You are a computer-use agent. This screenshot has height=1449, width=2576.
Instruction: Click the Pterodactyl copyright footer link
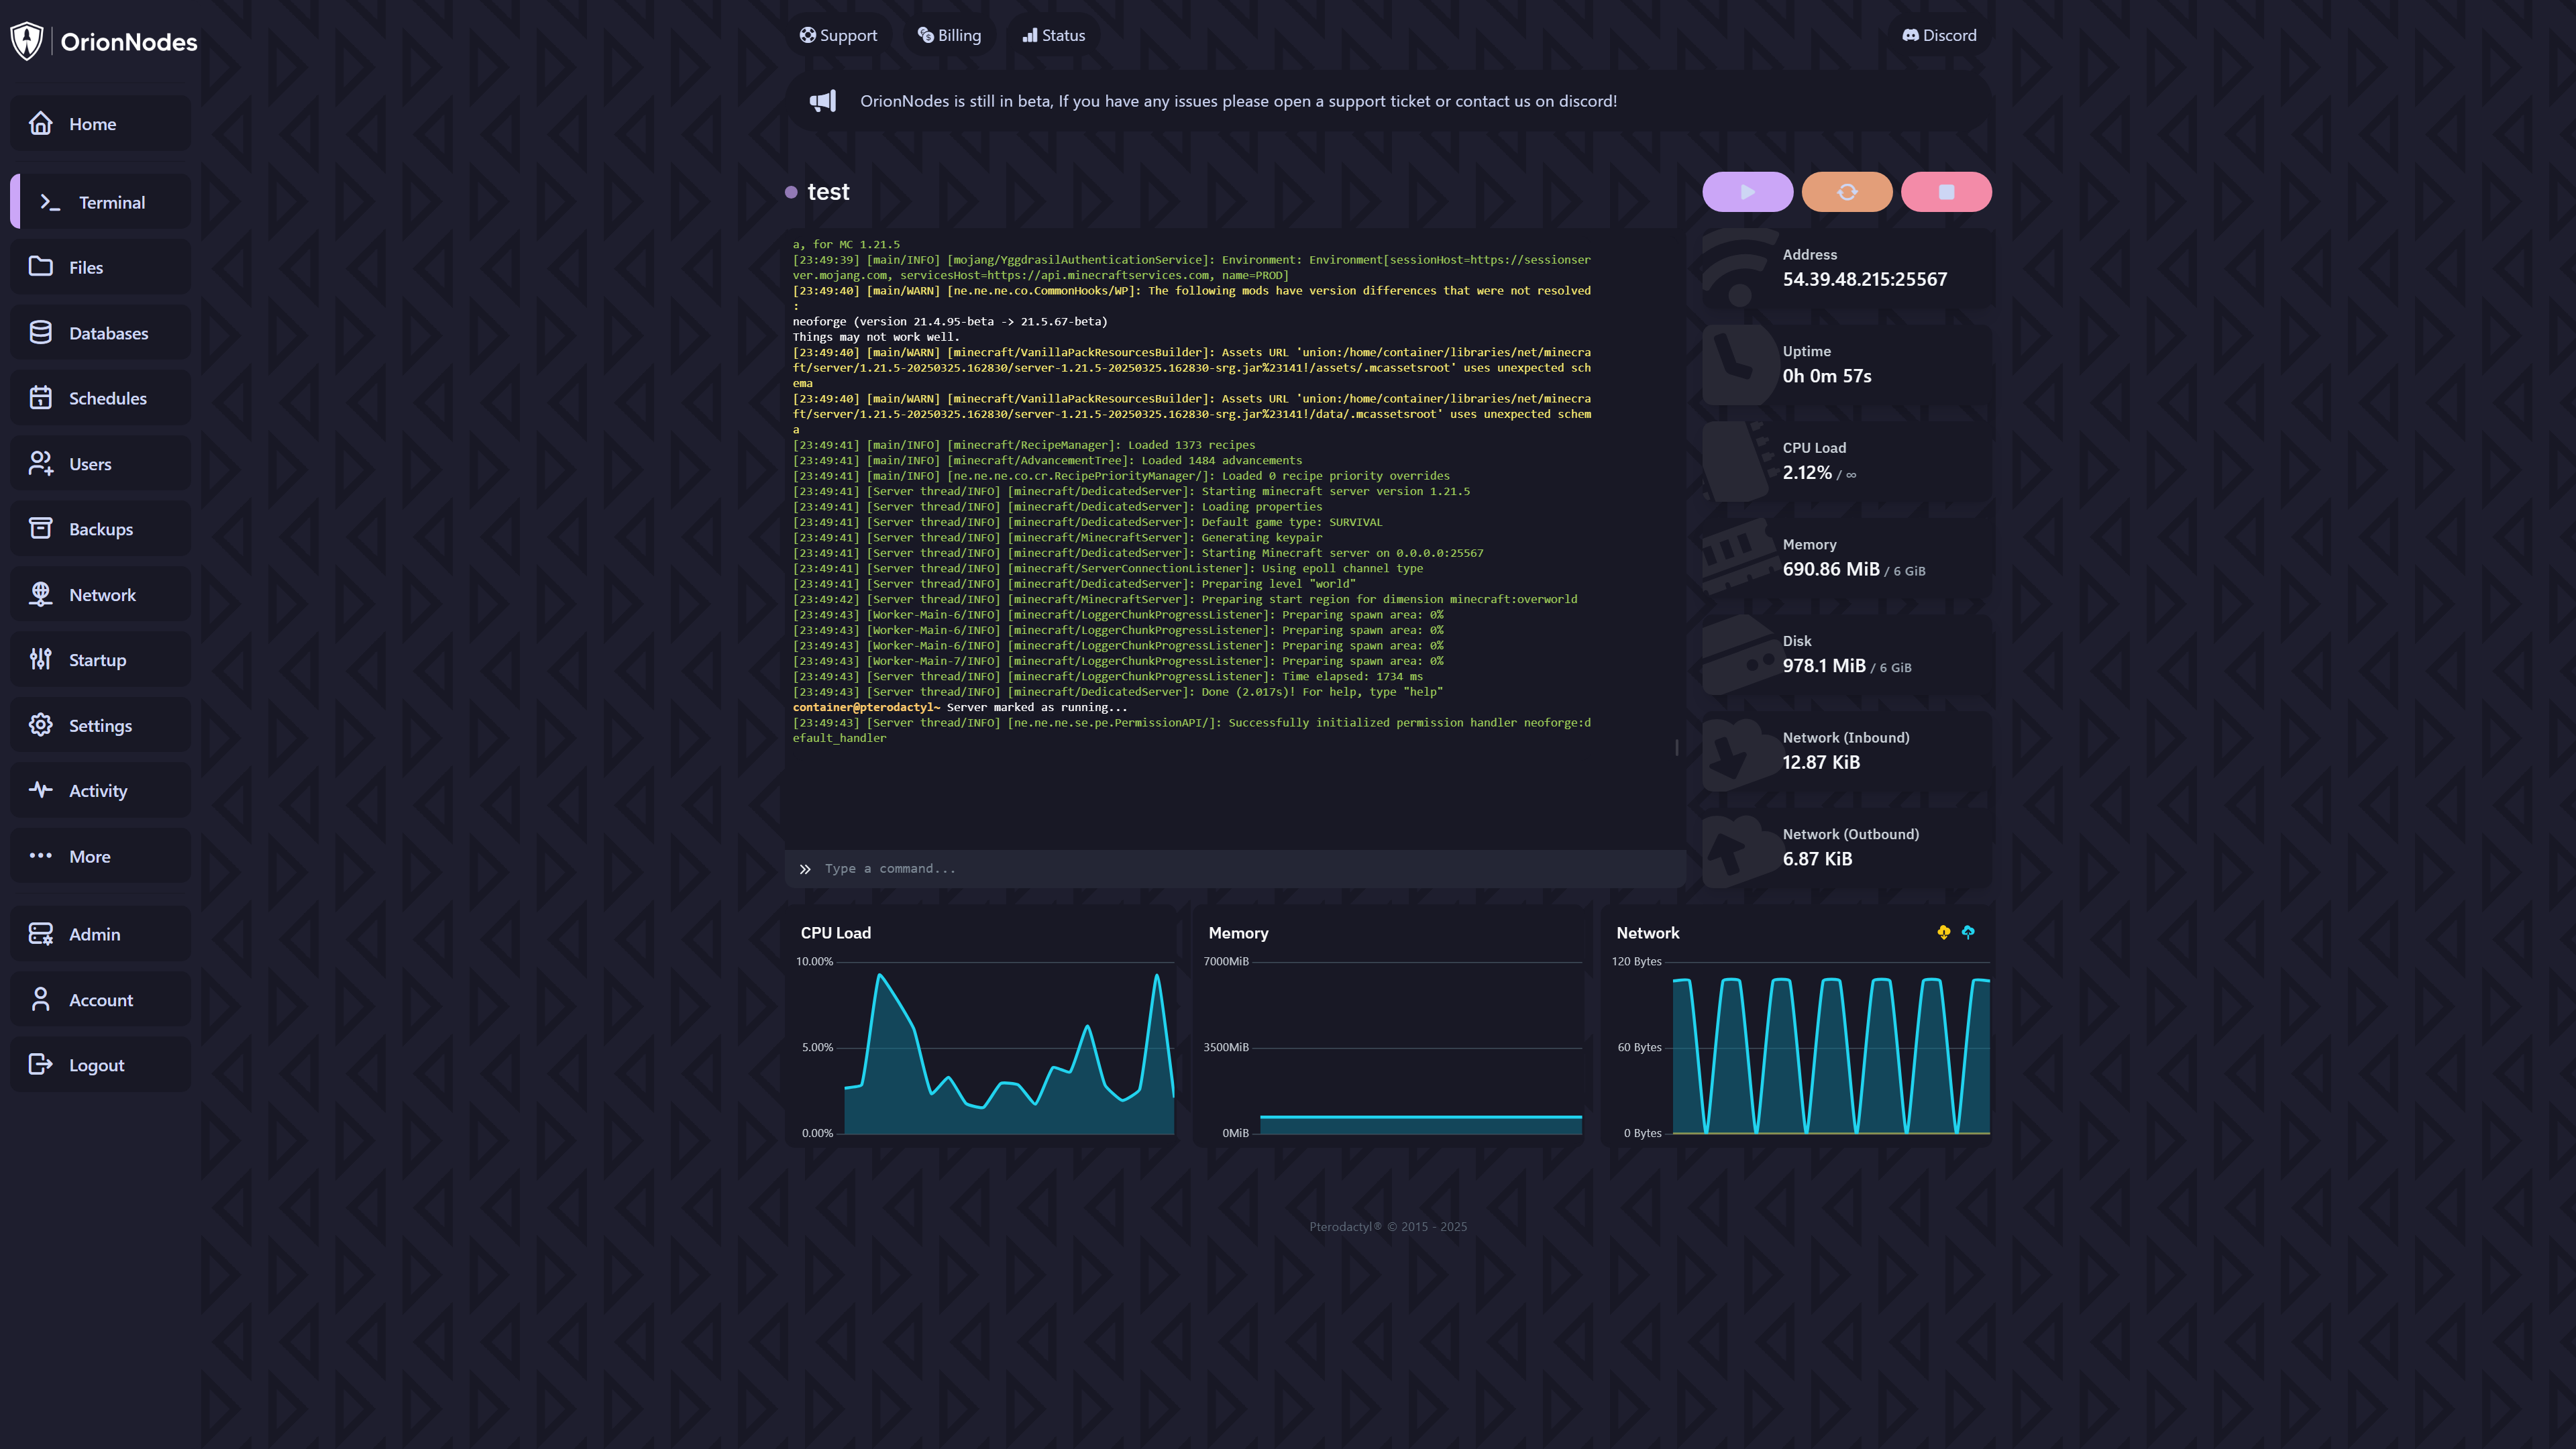click(x=1388, y=1226)
